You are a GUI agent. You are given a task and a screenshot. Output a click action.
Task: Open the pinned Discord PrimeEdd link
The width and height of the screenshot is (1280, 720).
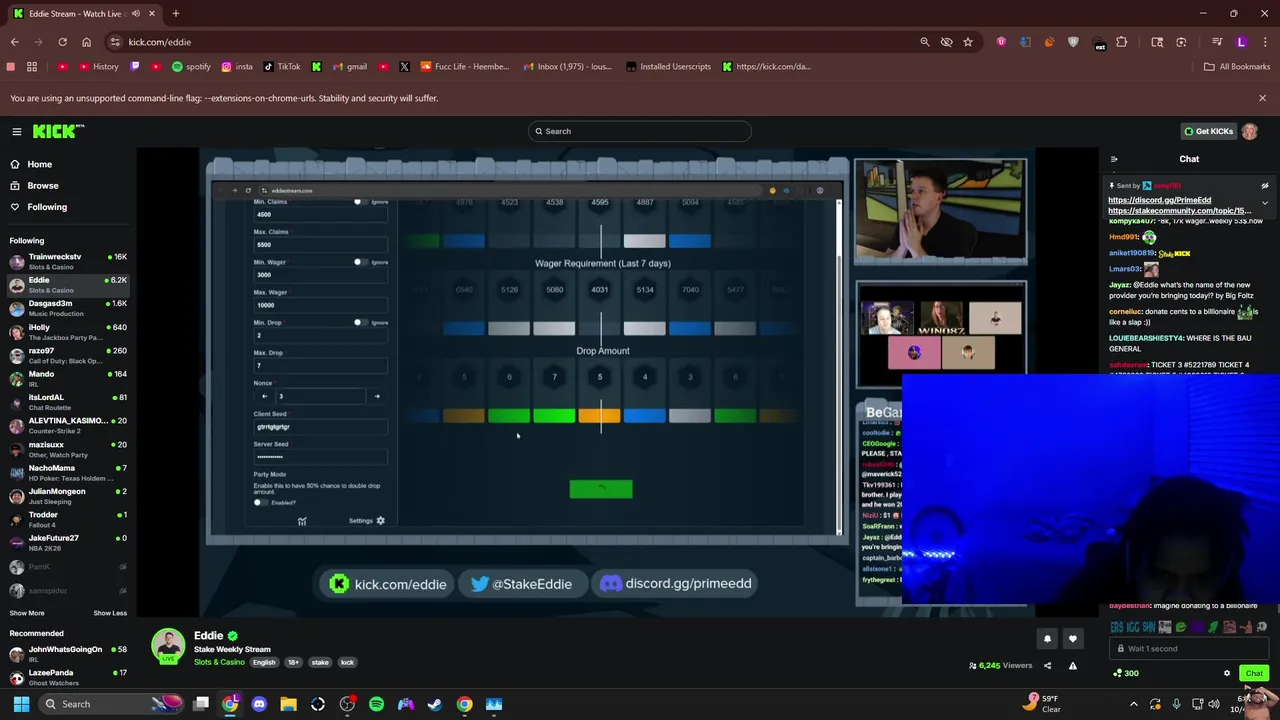coord(1159,200)
